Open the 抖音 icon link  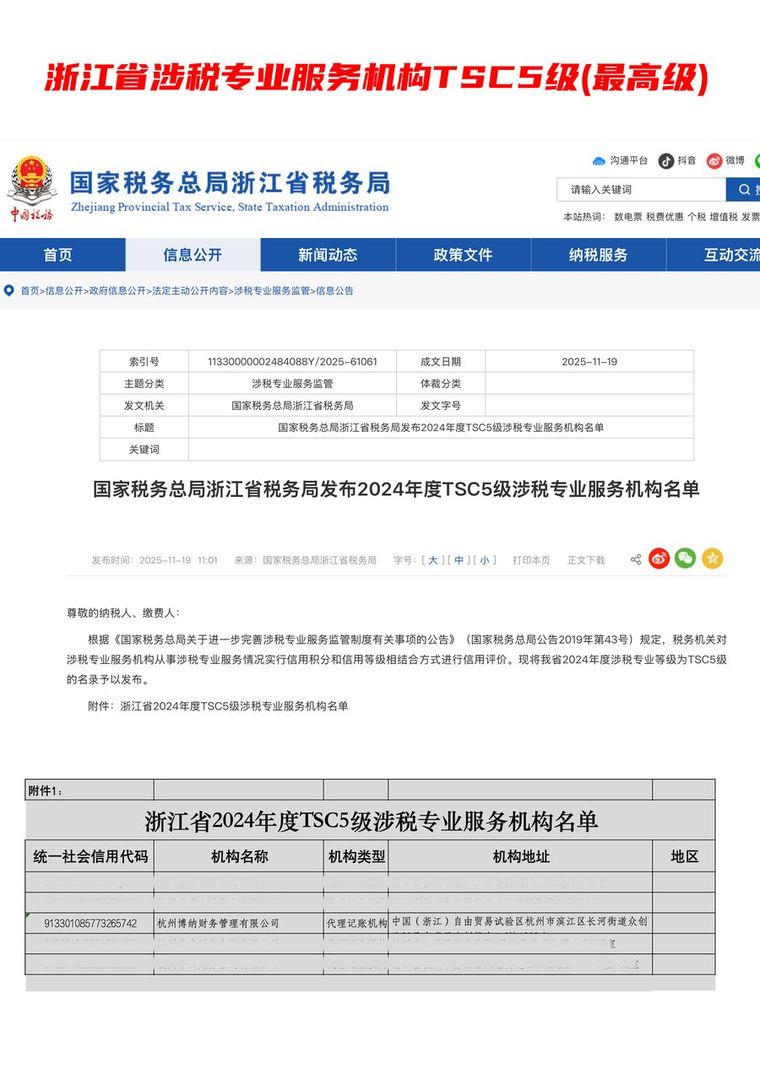pyautogui.click(x=666, y=161)
